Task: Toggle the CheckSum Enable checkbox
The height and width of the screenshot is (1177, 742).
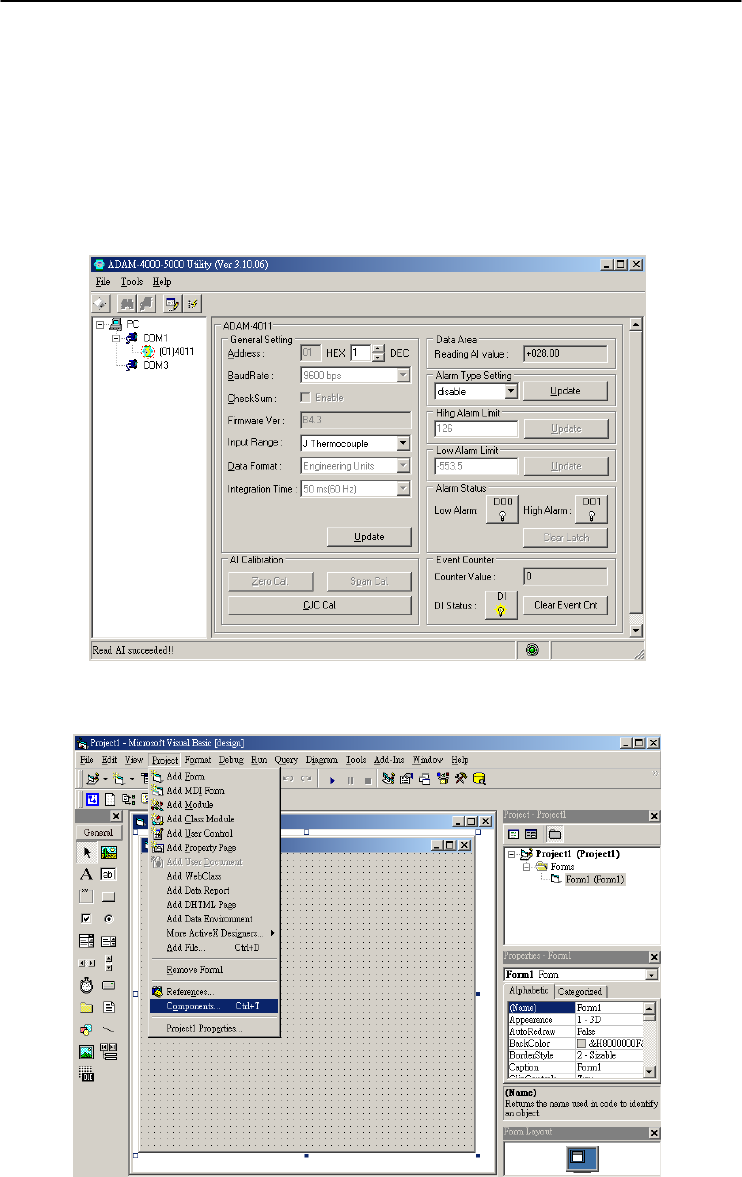Action: pyautogui.click(x=306, y=397)
